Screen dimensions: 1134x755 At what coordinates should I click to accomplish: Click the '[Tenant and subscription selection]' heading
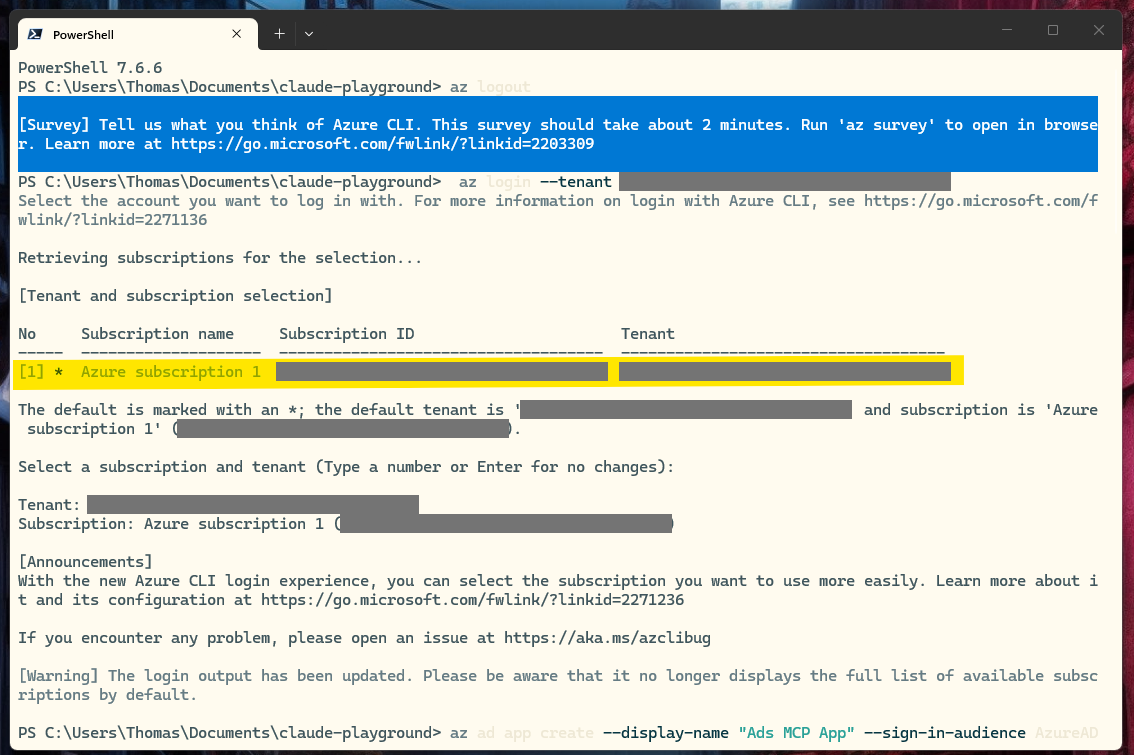point(175,296)
